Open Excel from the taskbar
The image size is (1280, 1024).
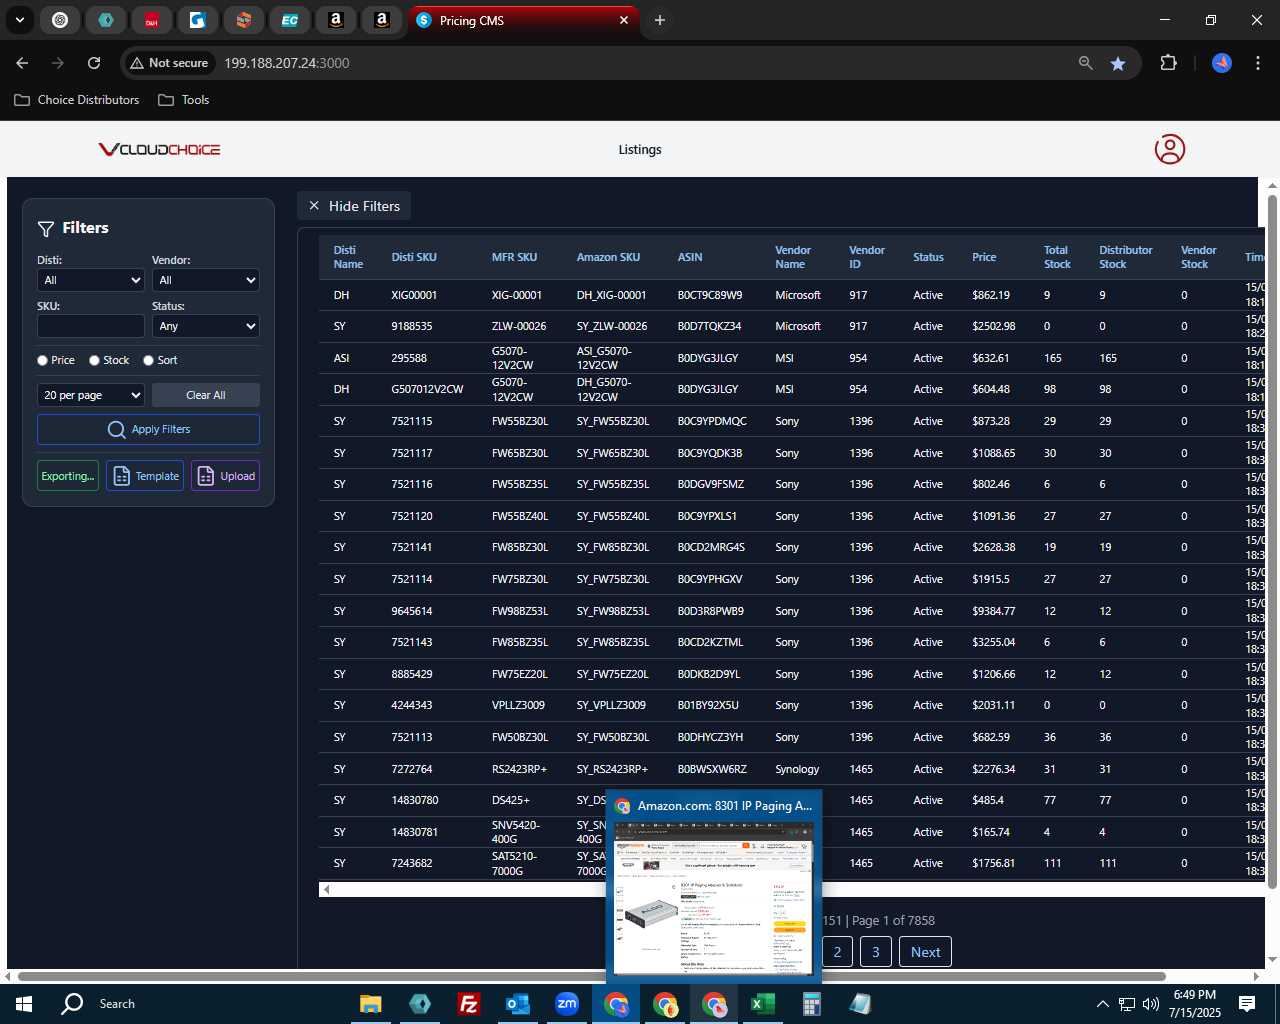click(x=762, y=1004)
